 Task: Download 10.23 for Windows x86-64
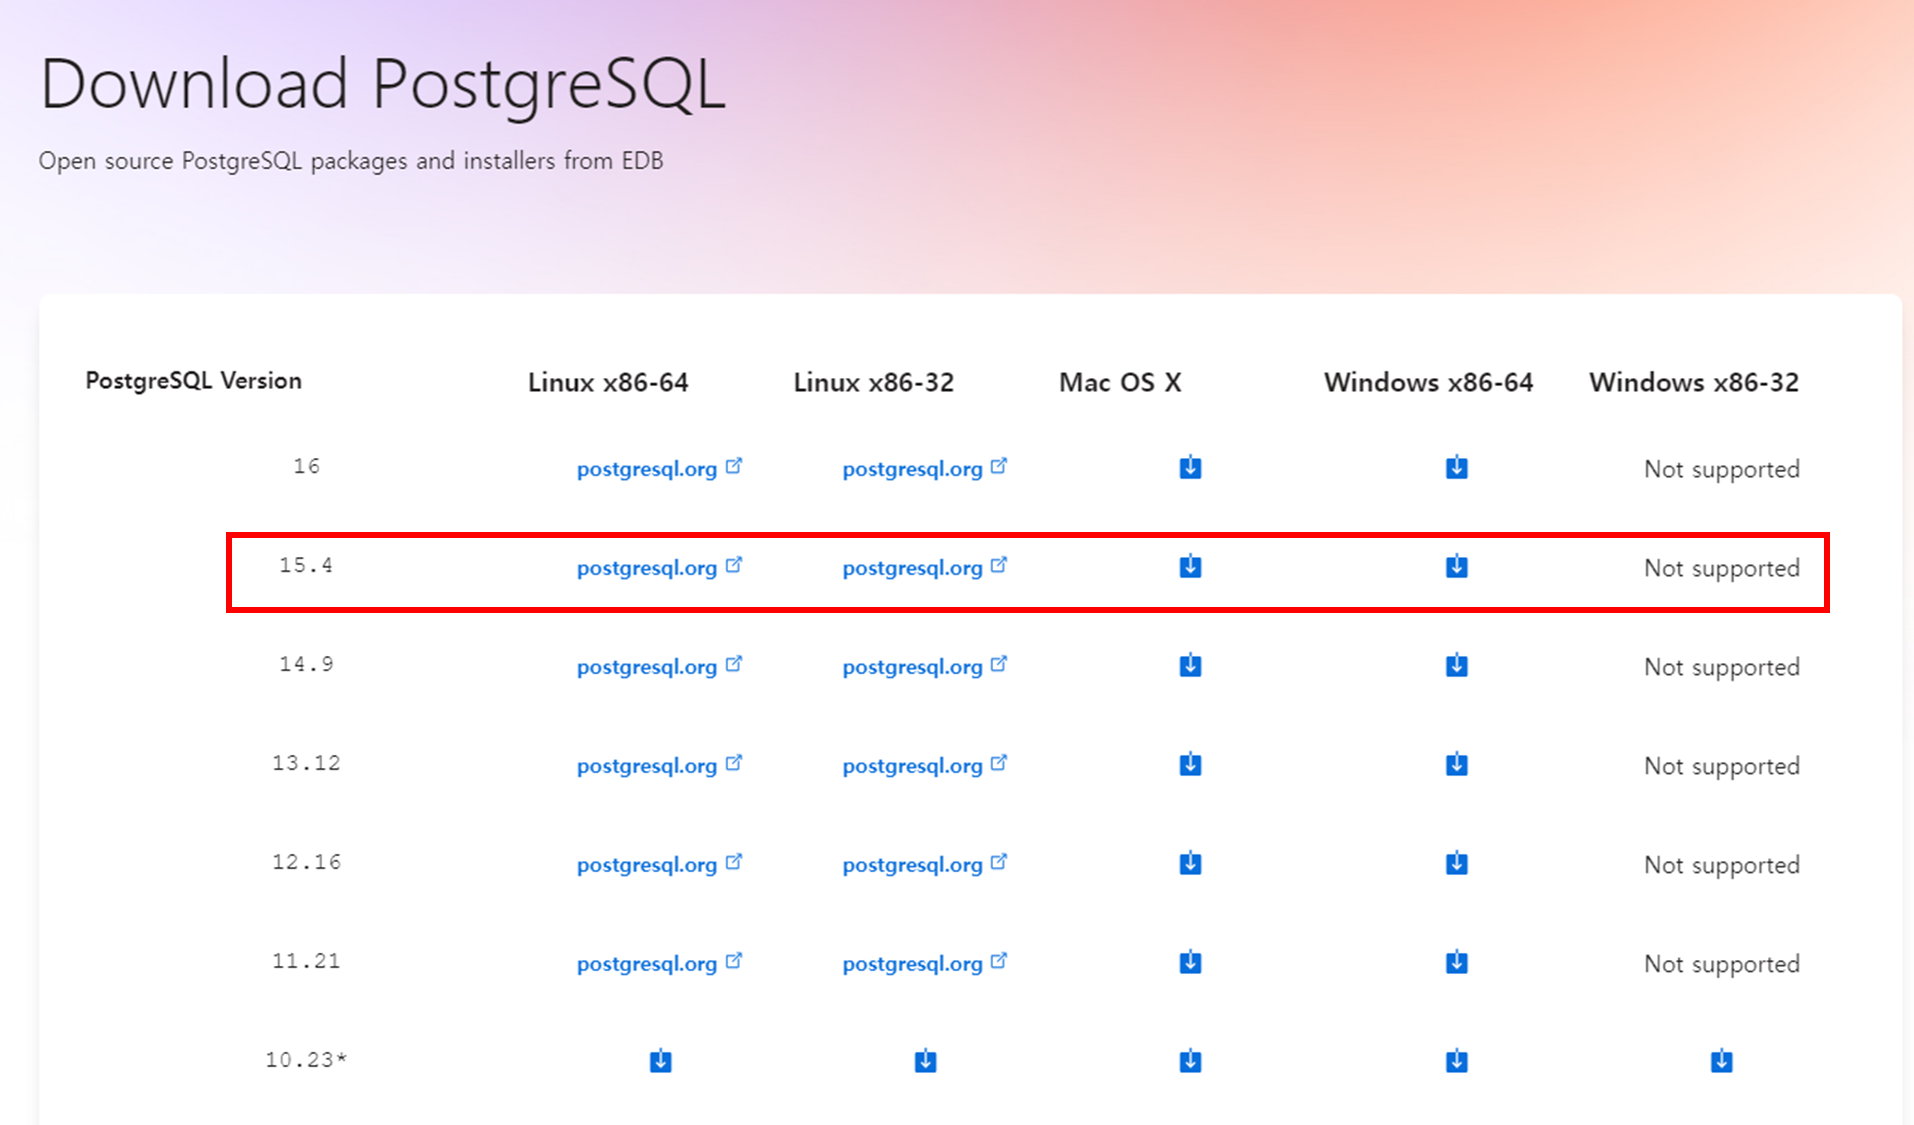(1456, 1061)
